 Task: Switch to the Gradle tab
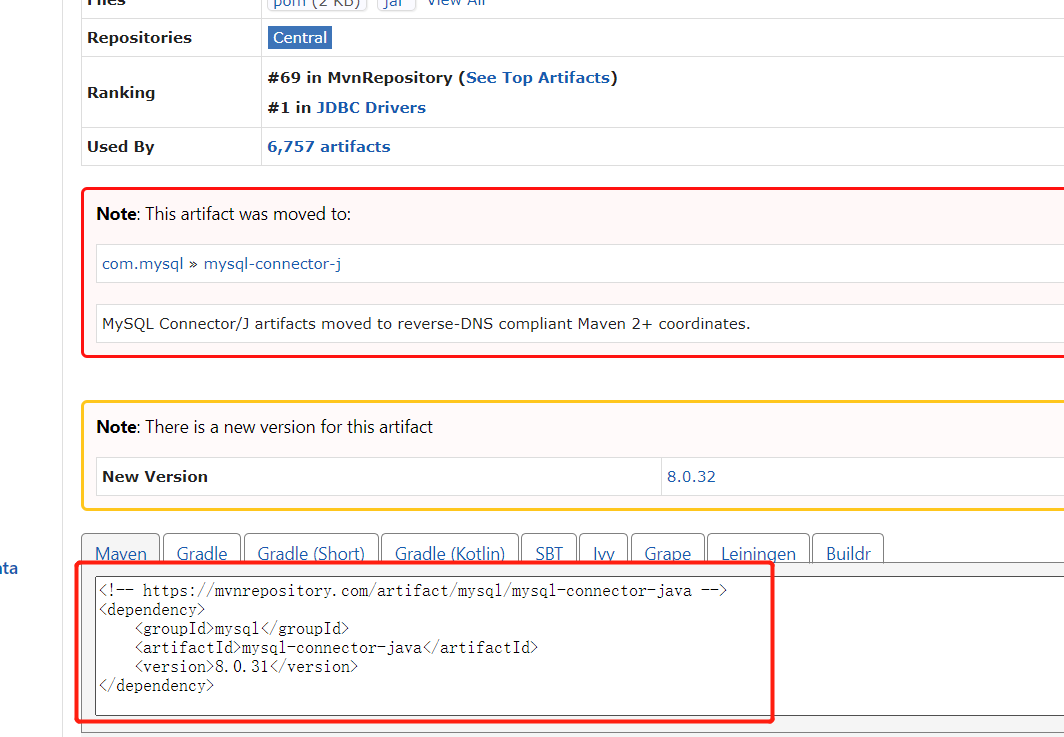click(202, 552)
